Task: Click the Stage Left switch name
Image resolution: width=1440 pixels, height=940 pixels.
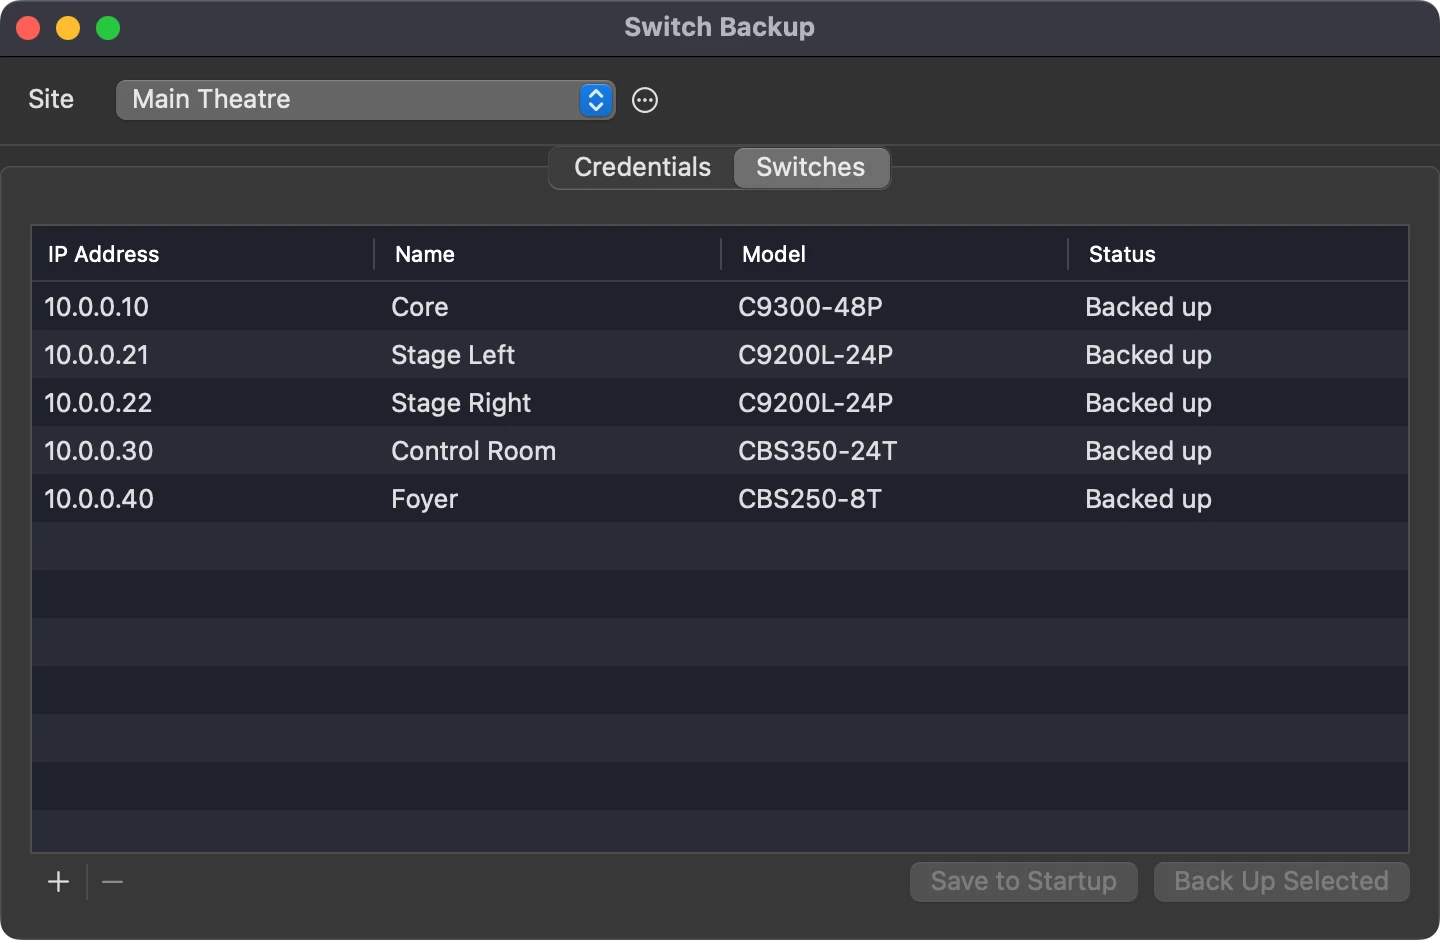Action: (x=453, y=355)
